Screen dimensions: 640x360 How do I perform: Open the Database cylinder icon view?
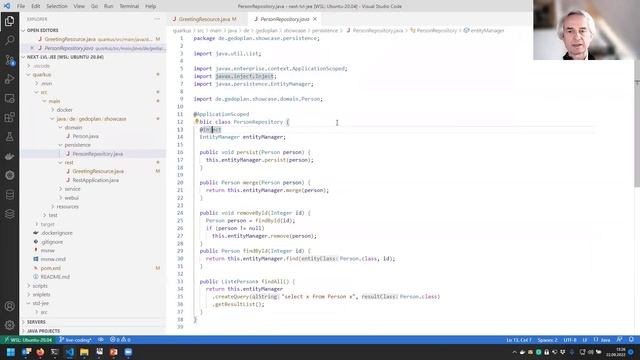tap(9, 195)
